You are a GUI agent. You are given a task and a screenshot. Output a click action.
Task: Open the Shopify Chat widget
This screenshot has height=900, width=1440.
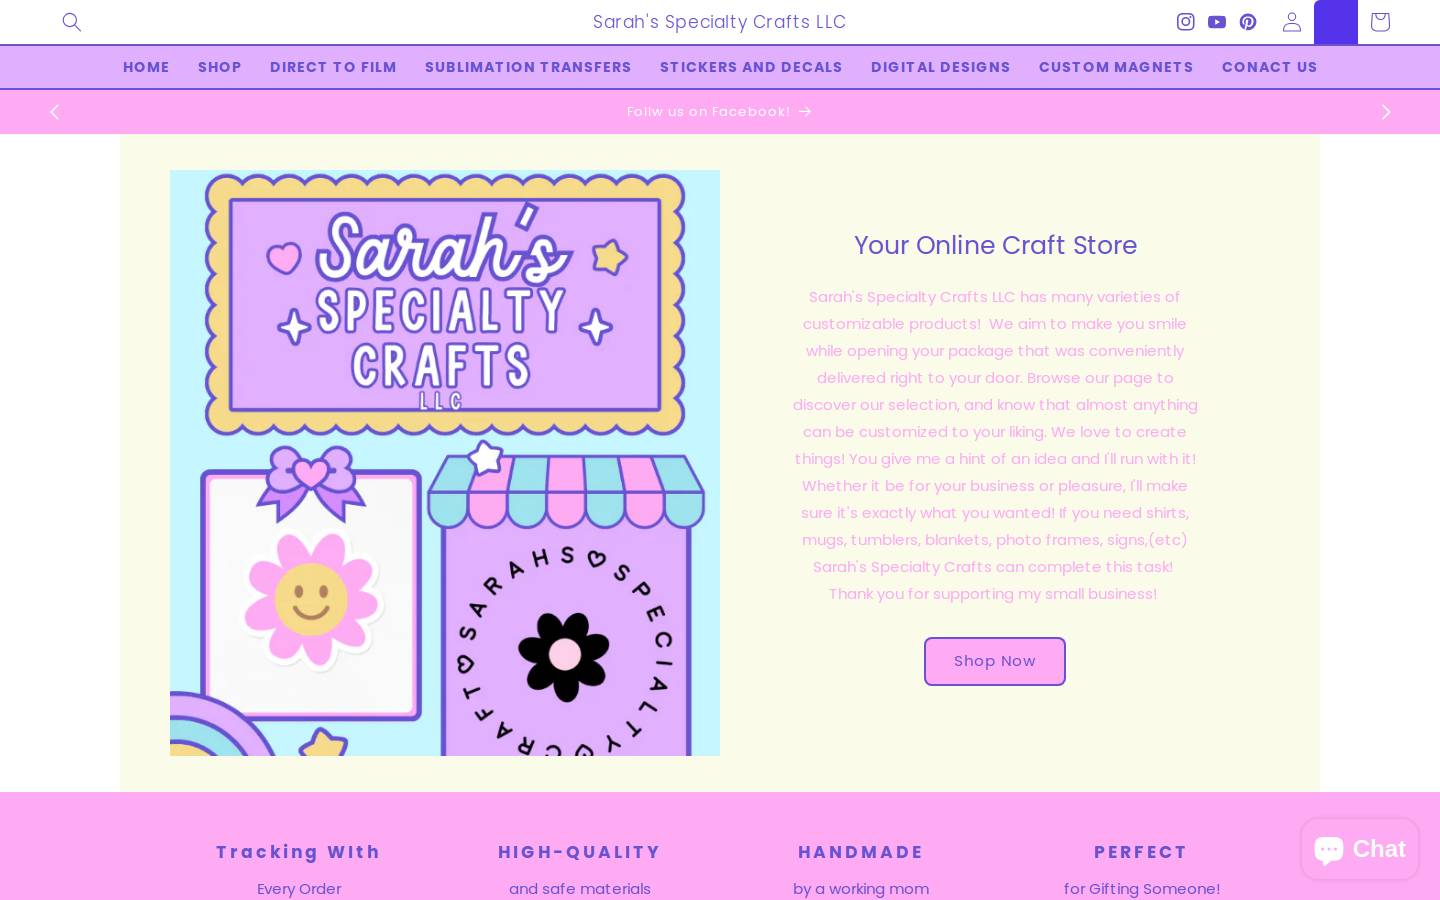pos(1360,849)
